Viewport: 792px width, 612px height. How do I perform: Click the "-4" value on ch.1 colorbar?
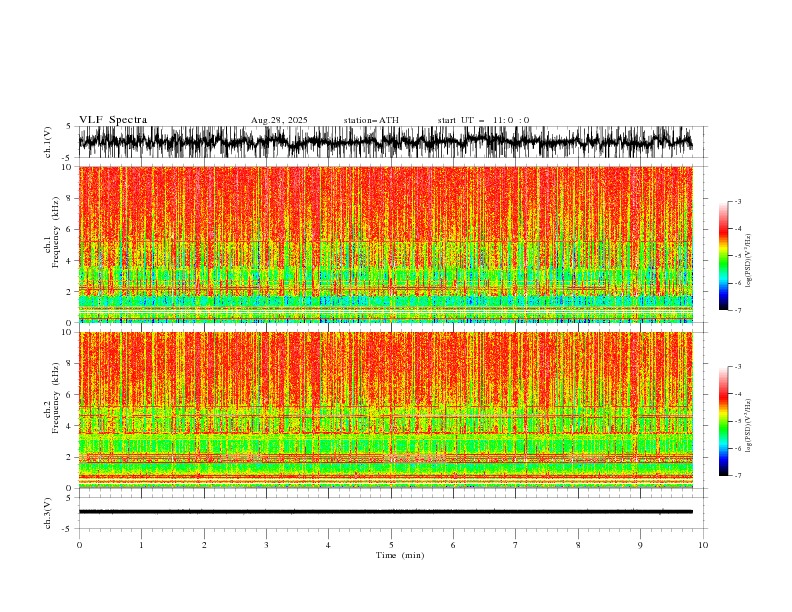tap(738, 229)
